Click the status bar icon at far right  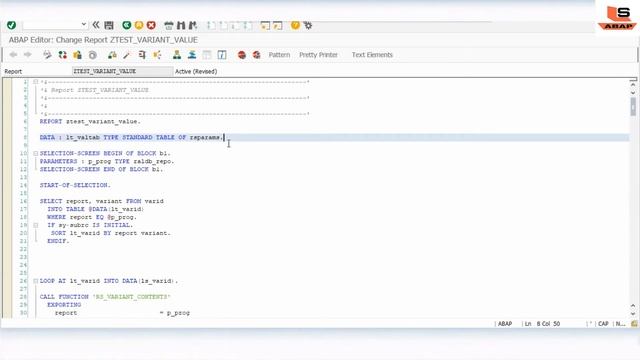point(634,324)
